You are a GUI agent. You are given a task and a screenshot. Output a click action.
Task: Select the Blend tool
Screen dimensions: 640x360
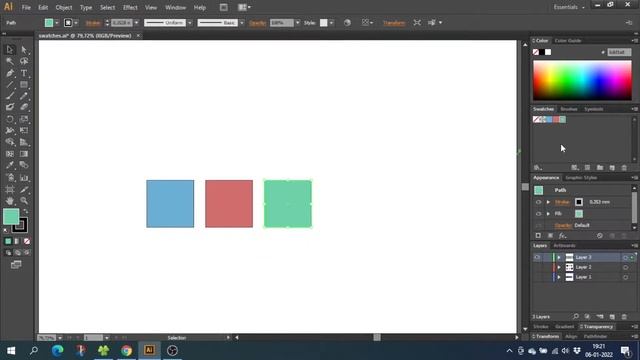point(24,165)
